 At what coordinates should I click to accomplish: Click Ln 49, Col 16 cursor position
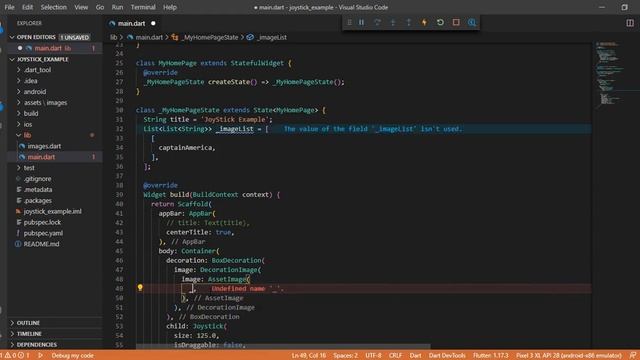309,356
